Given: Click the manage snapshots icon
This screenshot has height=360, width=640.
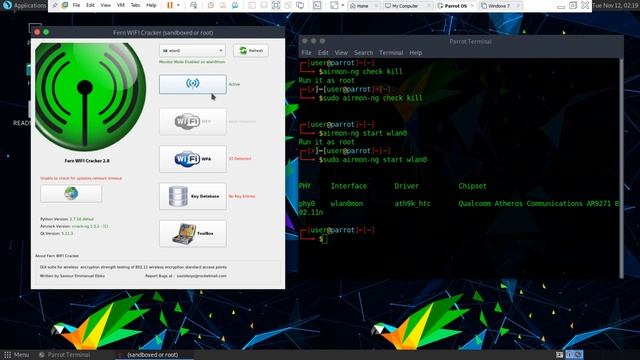Looking at the screenshot, I should click(235, 5).
